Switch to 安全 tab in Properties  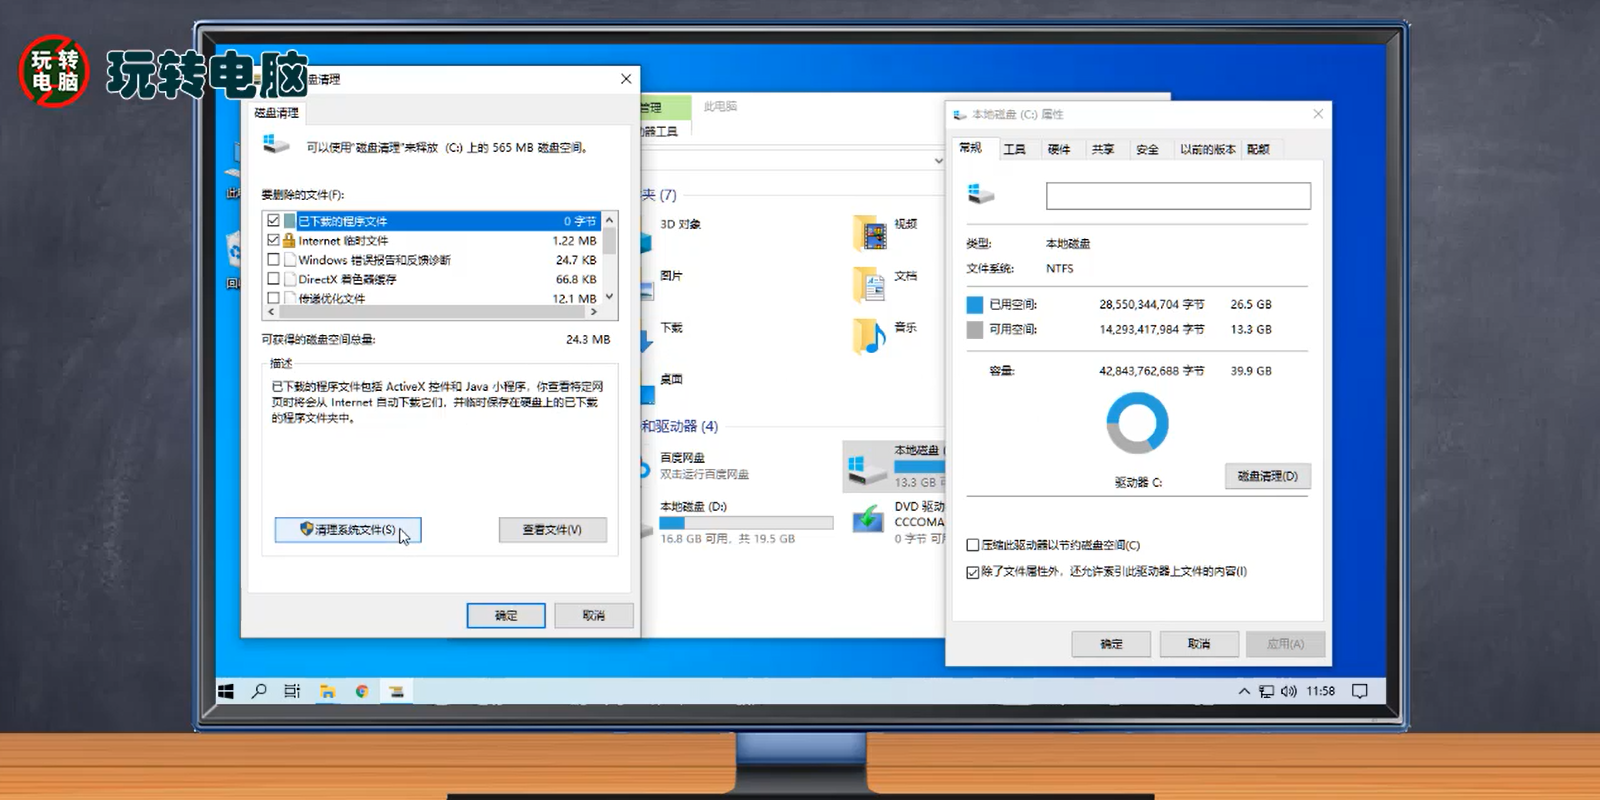tap(1147, 149)
